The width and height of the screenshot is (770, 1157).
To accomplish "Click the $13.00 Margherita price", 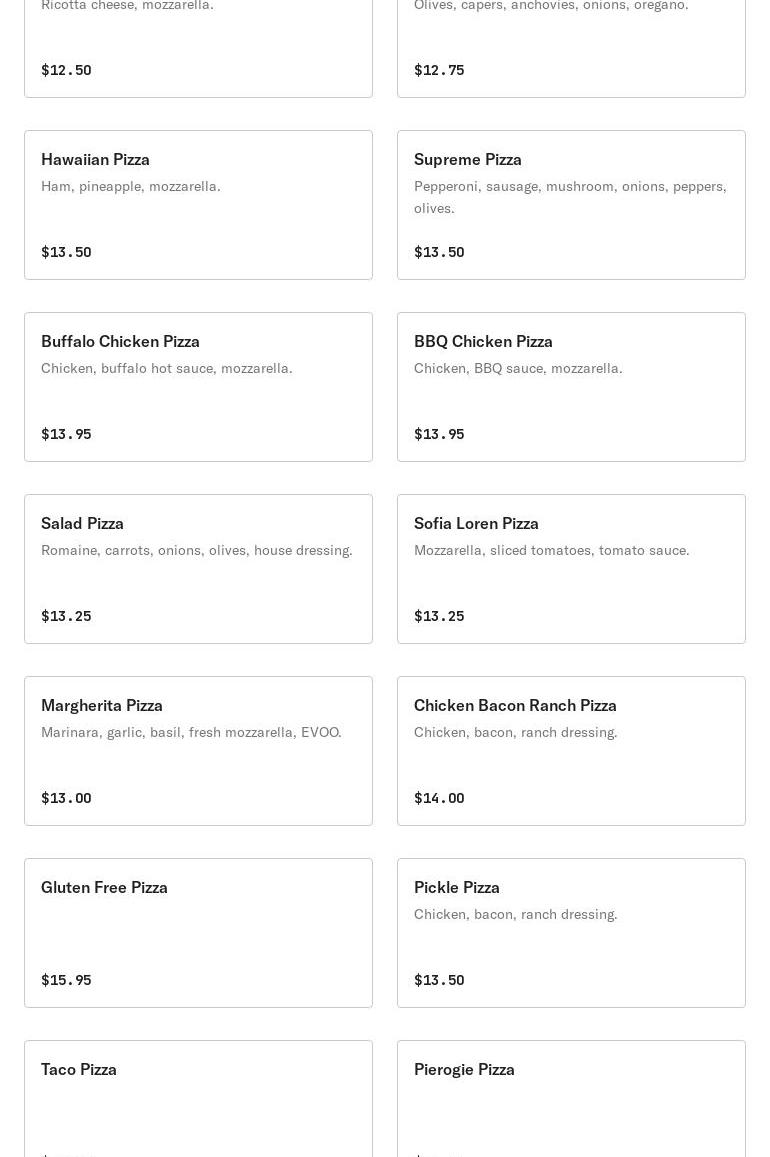I will (x=66, y=798).
